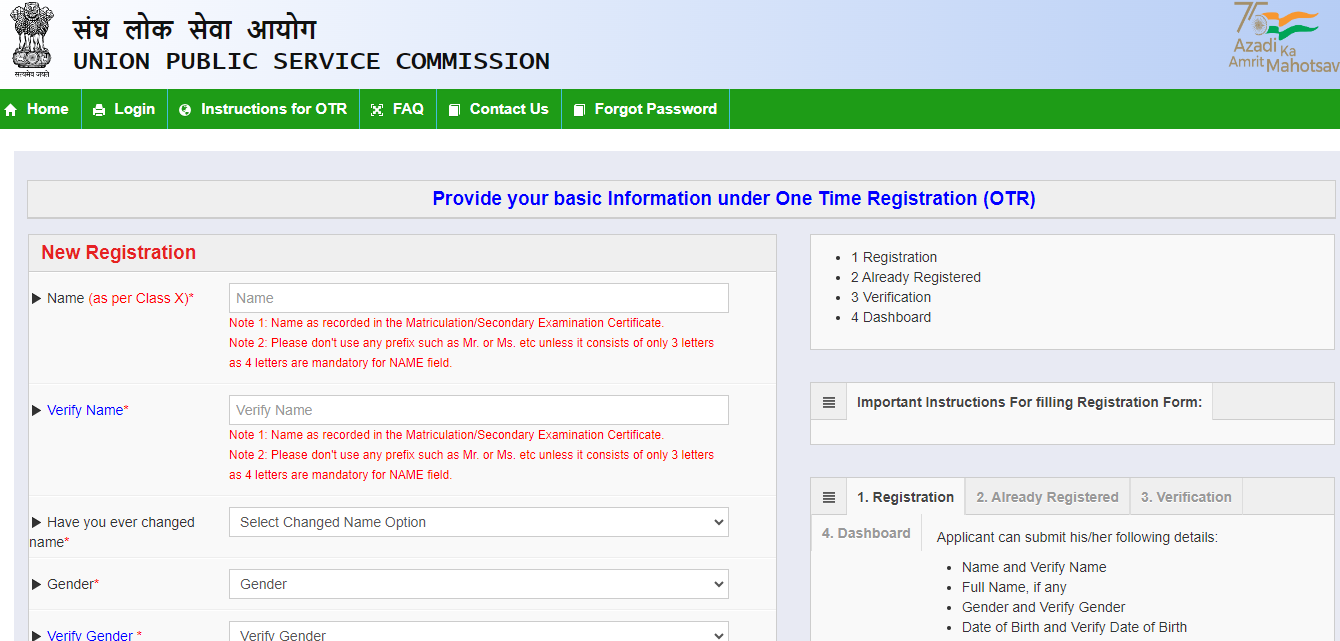The image size is (1340, 641).
Task: Click 'Provide your basic Information' page heading
Action: pos(734,198)
